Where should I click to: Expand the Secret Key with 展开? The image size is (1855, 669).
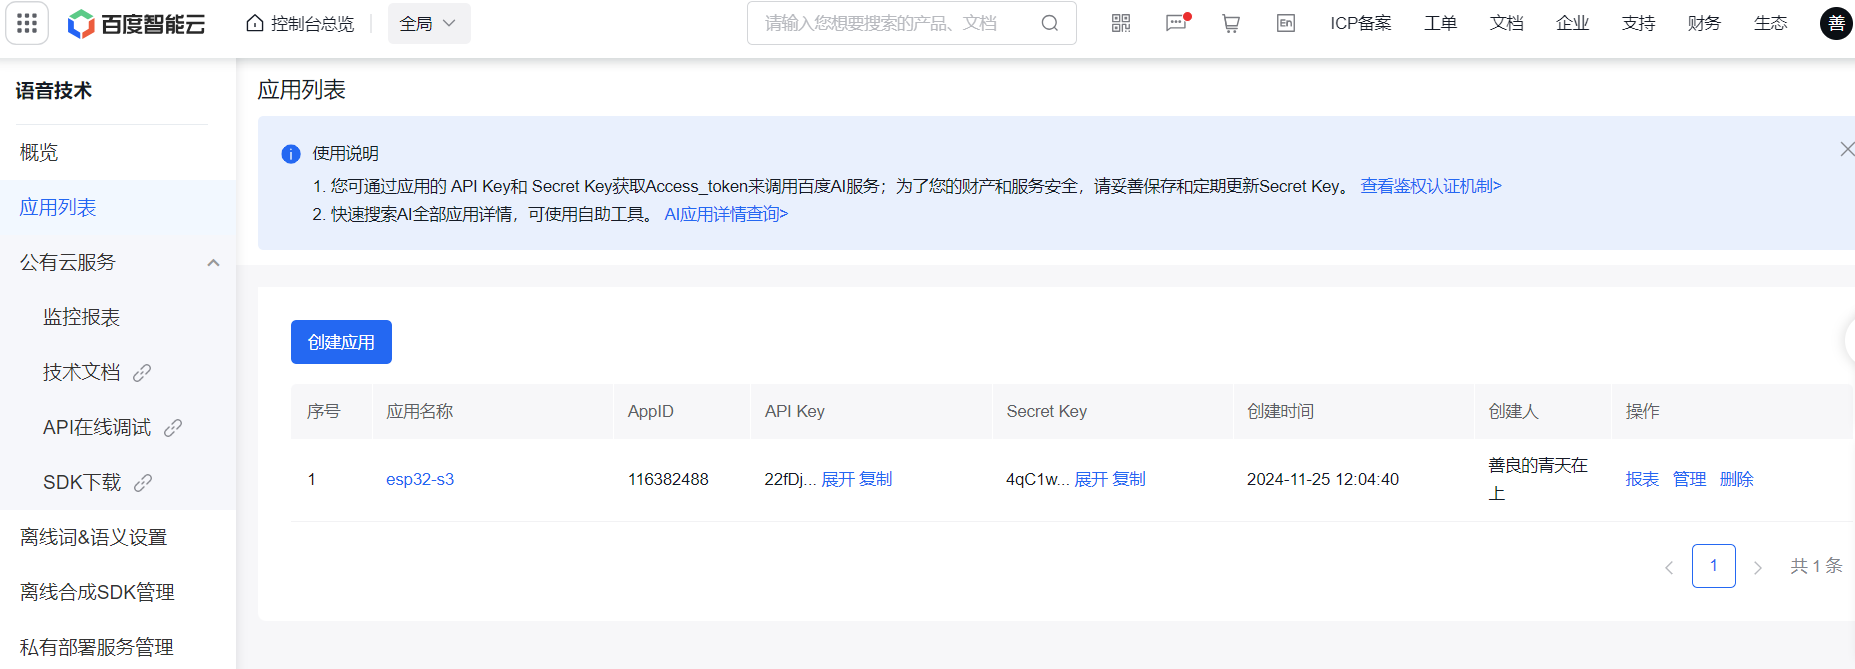click(1091, 479)
